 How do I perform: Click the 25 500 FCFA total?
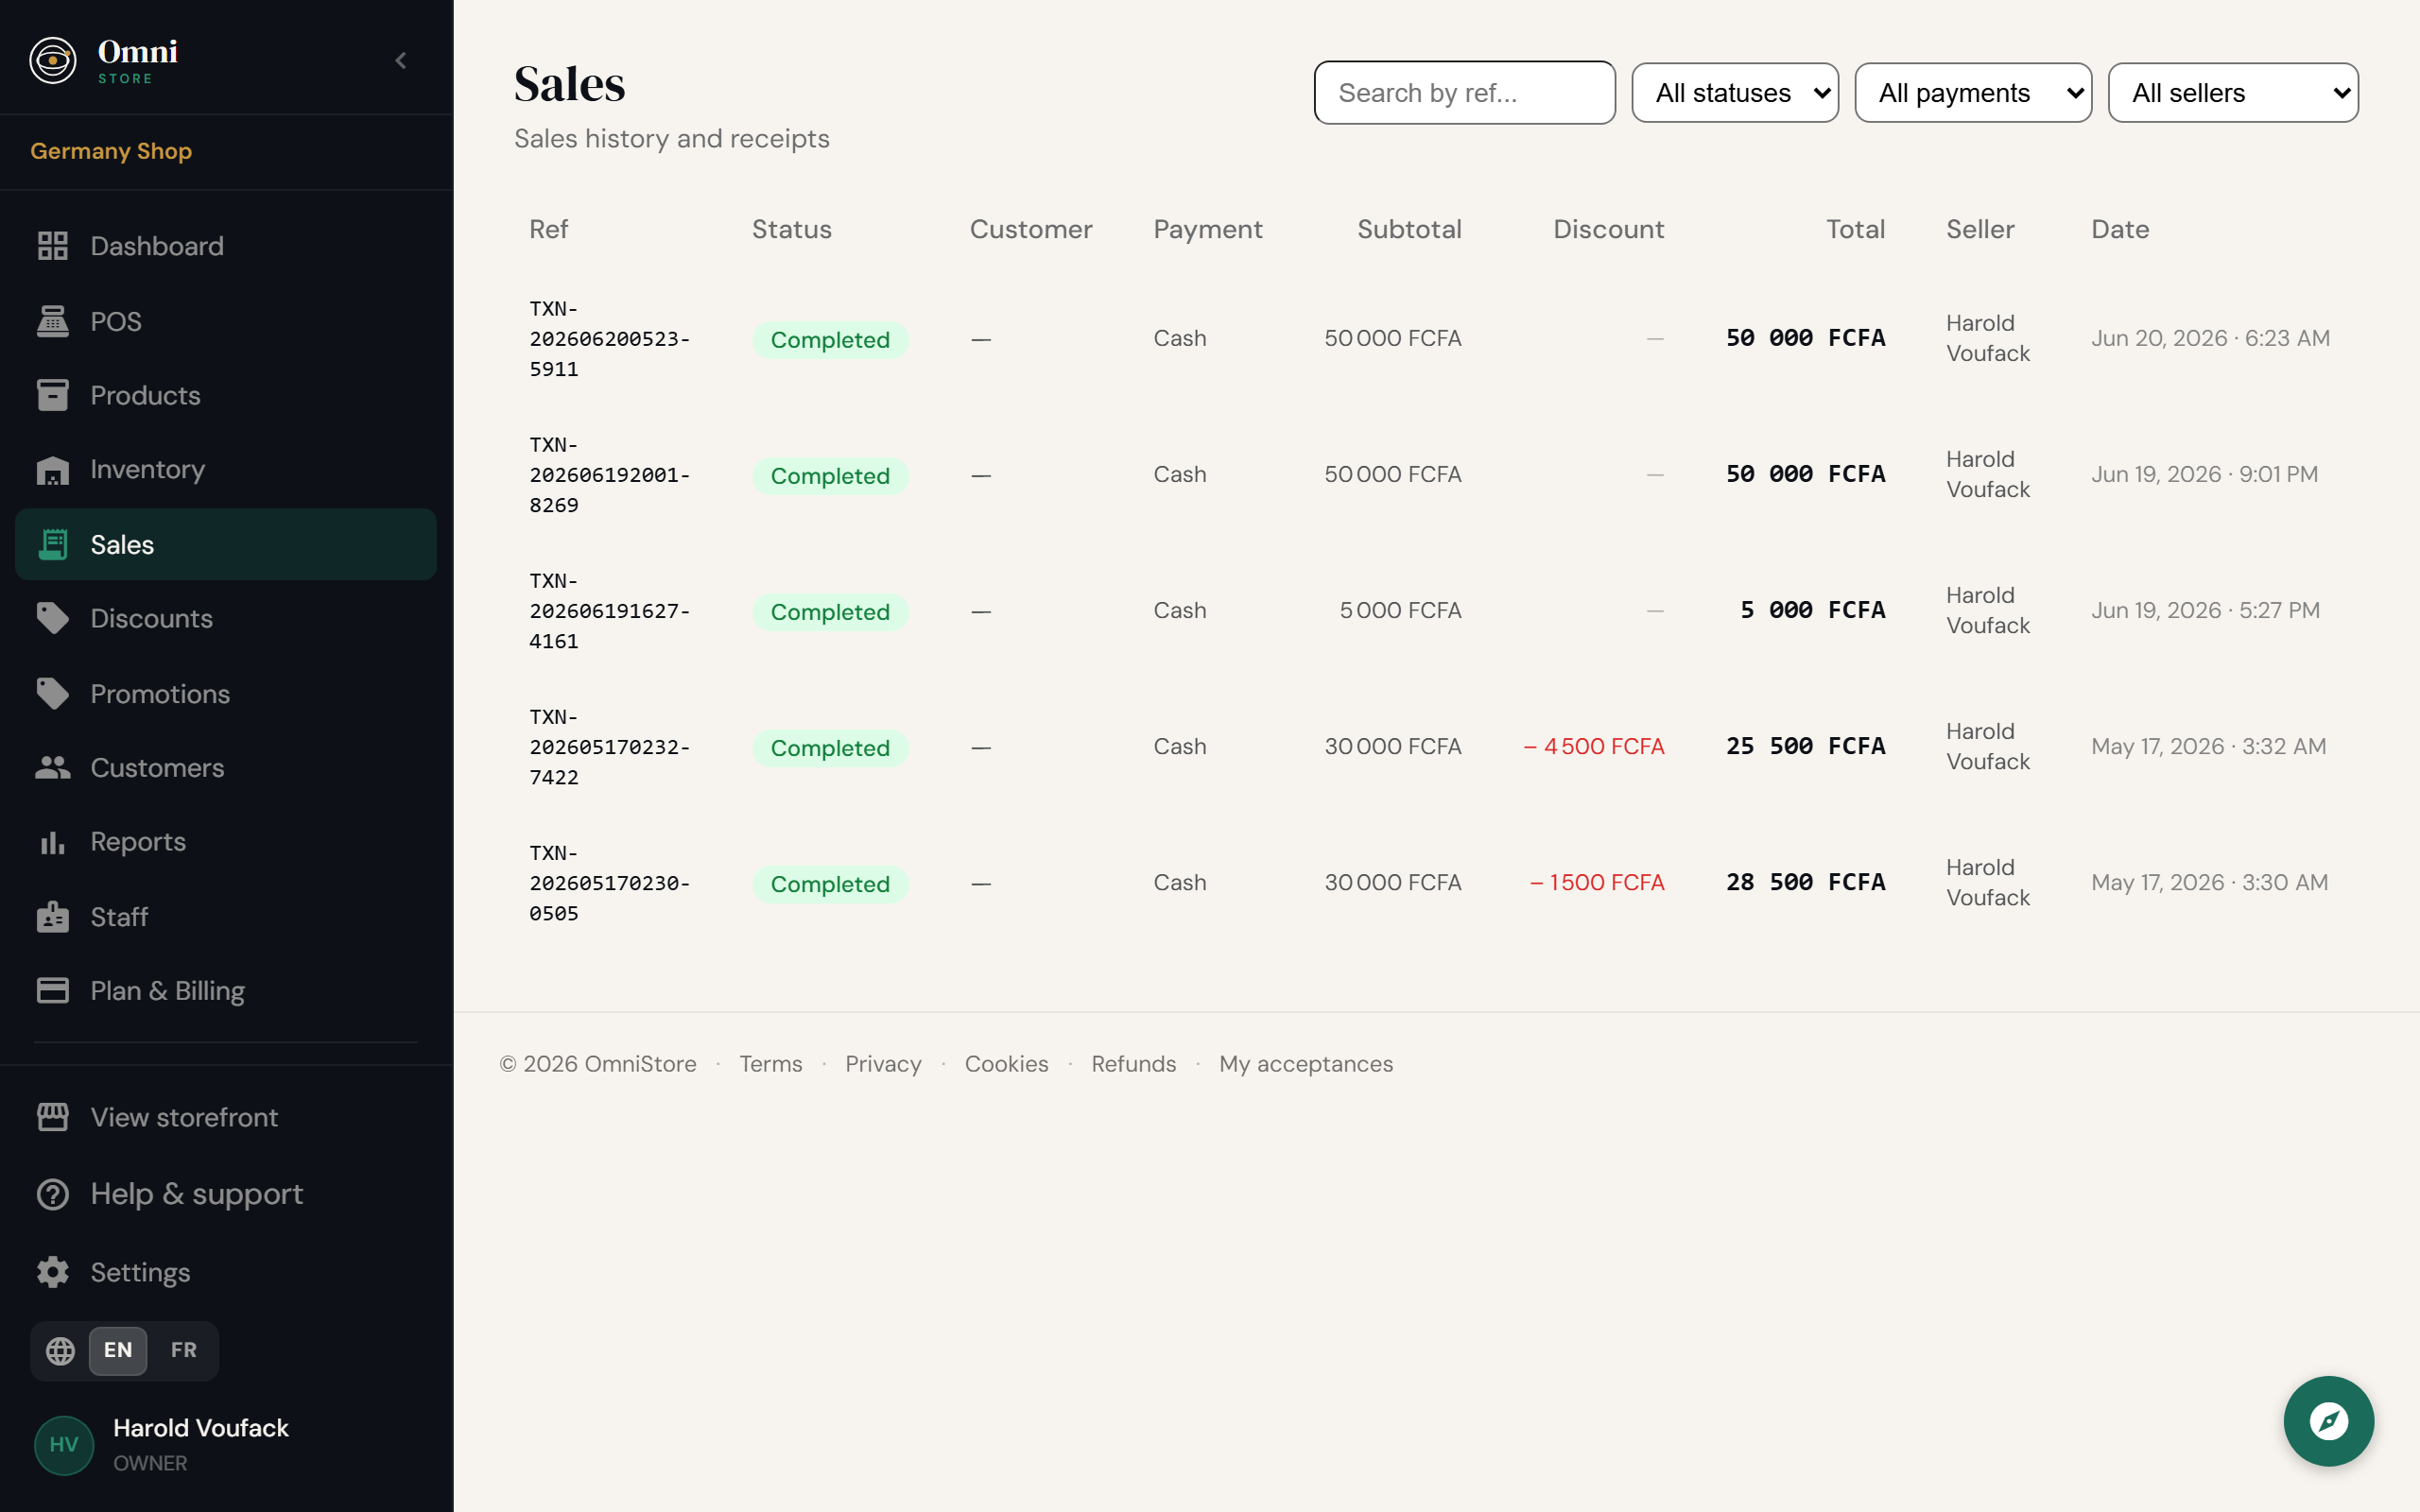coord(1805,746)
